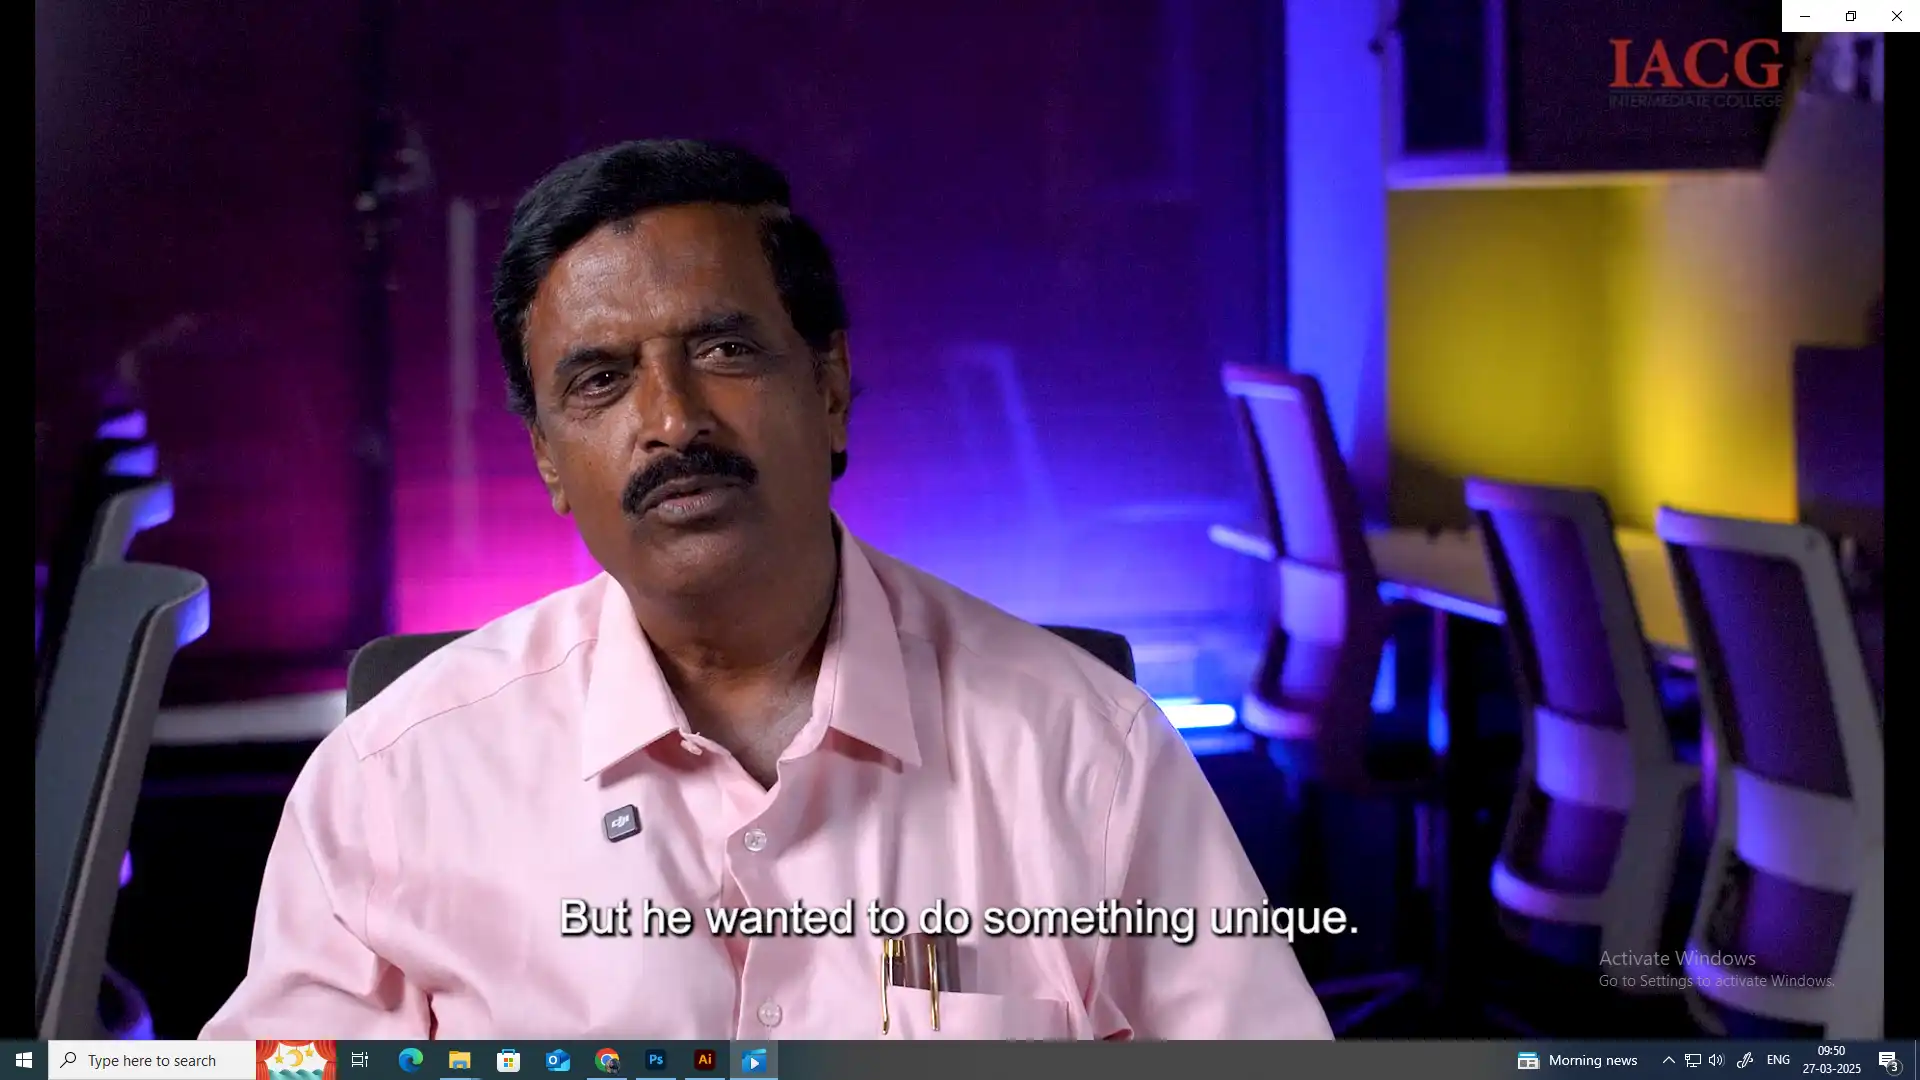Screen dimensions: 1920x1080
Task: Open Microsoft Edge from the taskbar
Action: click(410, 1060)
